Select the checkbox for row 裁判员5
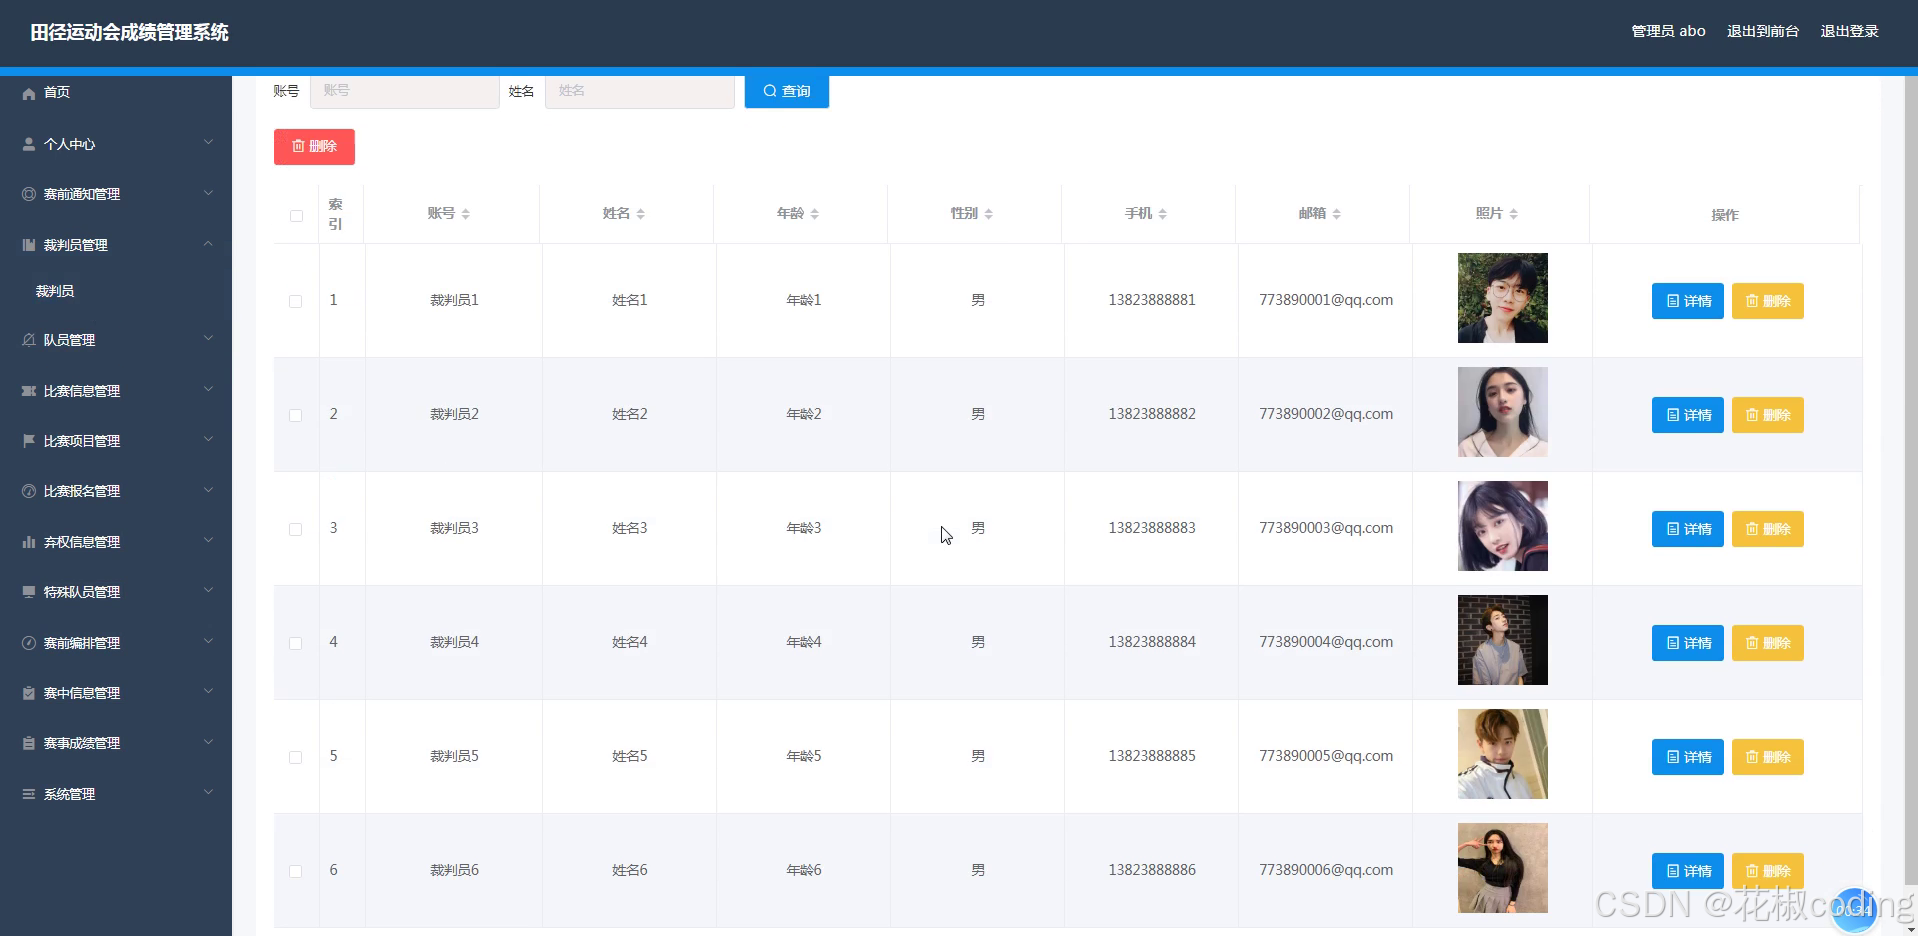The height and width of the screenshot is (936, 1918). pos(296,757)
